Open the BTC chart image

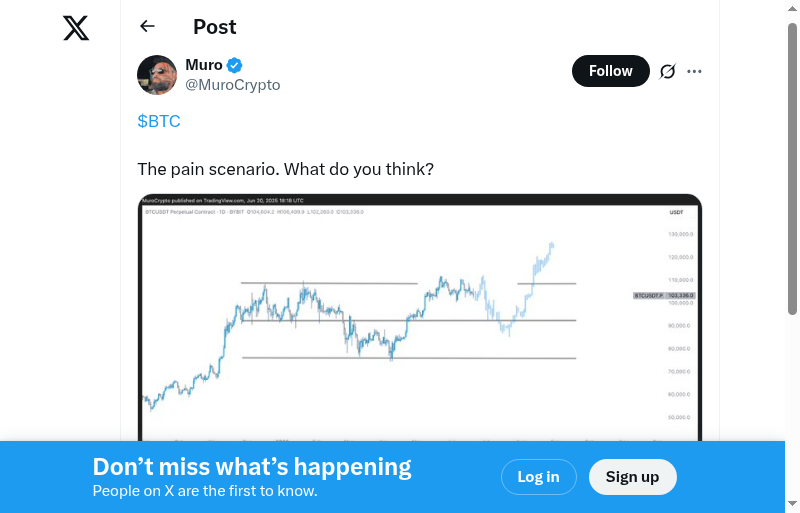point(420,320)
